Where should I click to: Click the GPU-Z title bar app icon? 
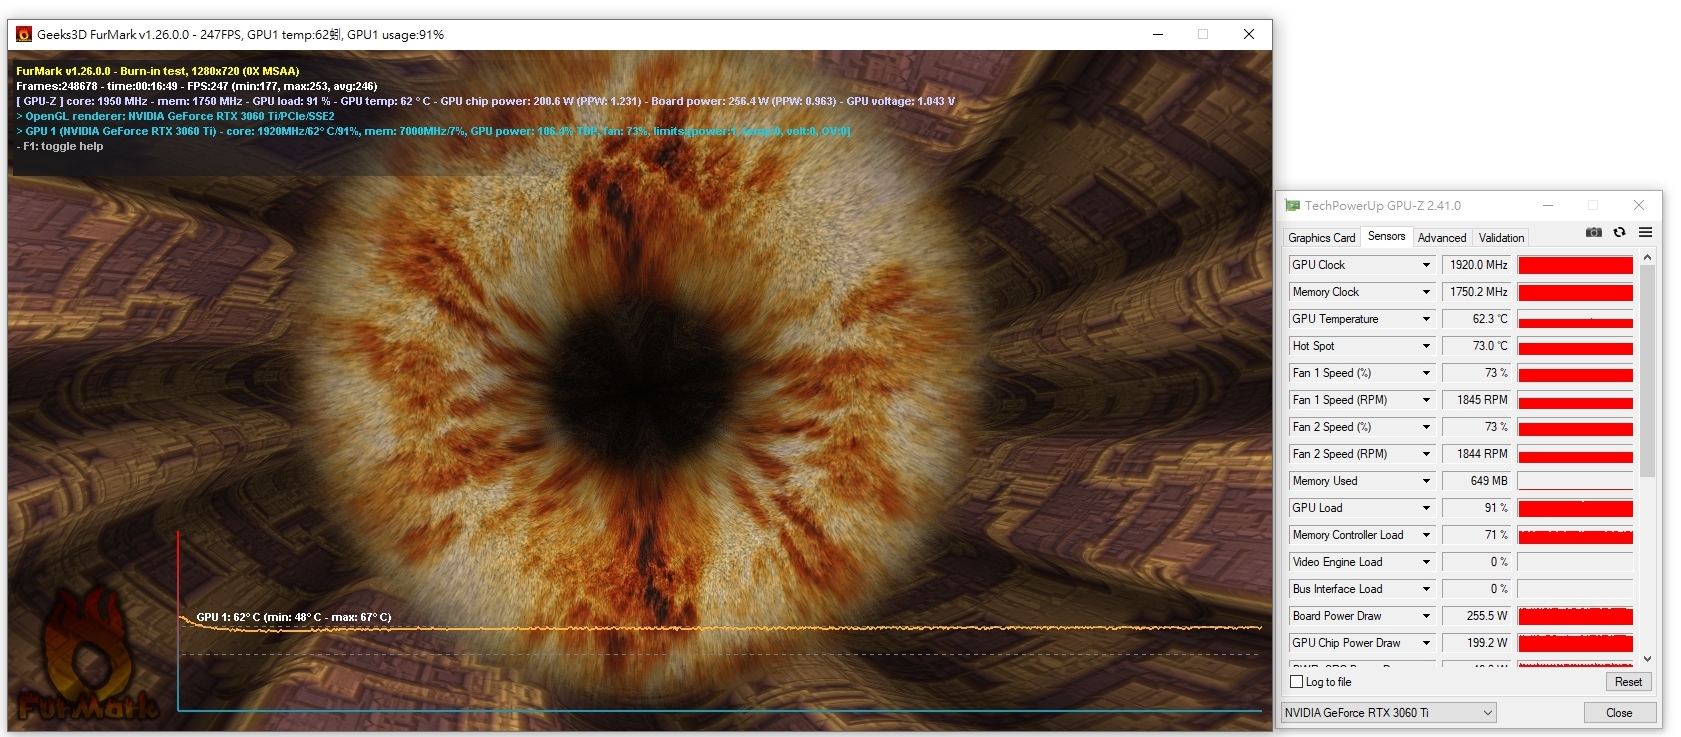point(1293,205)
